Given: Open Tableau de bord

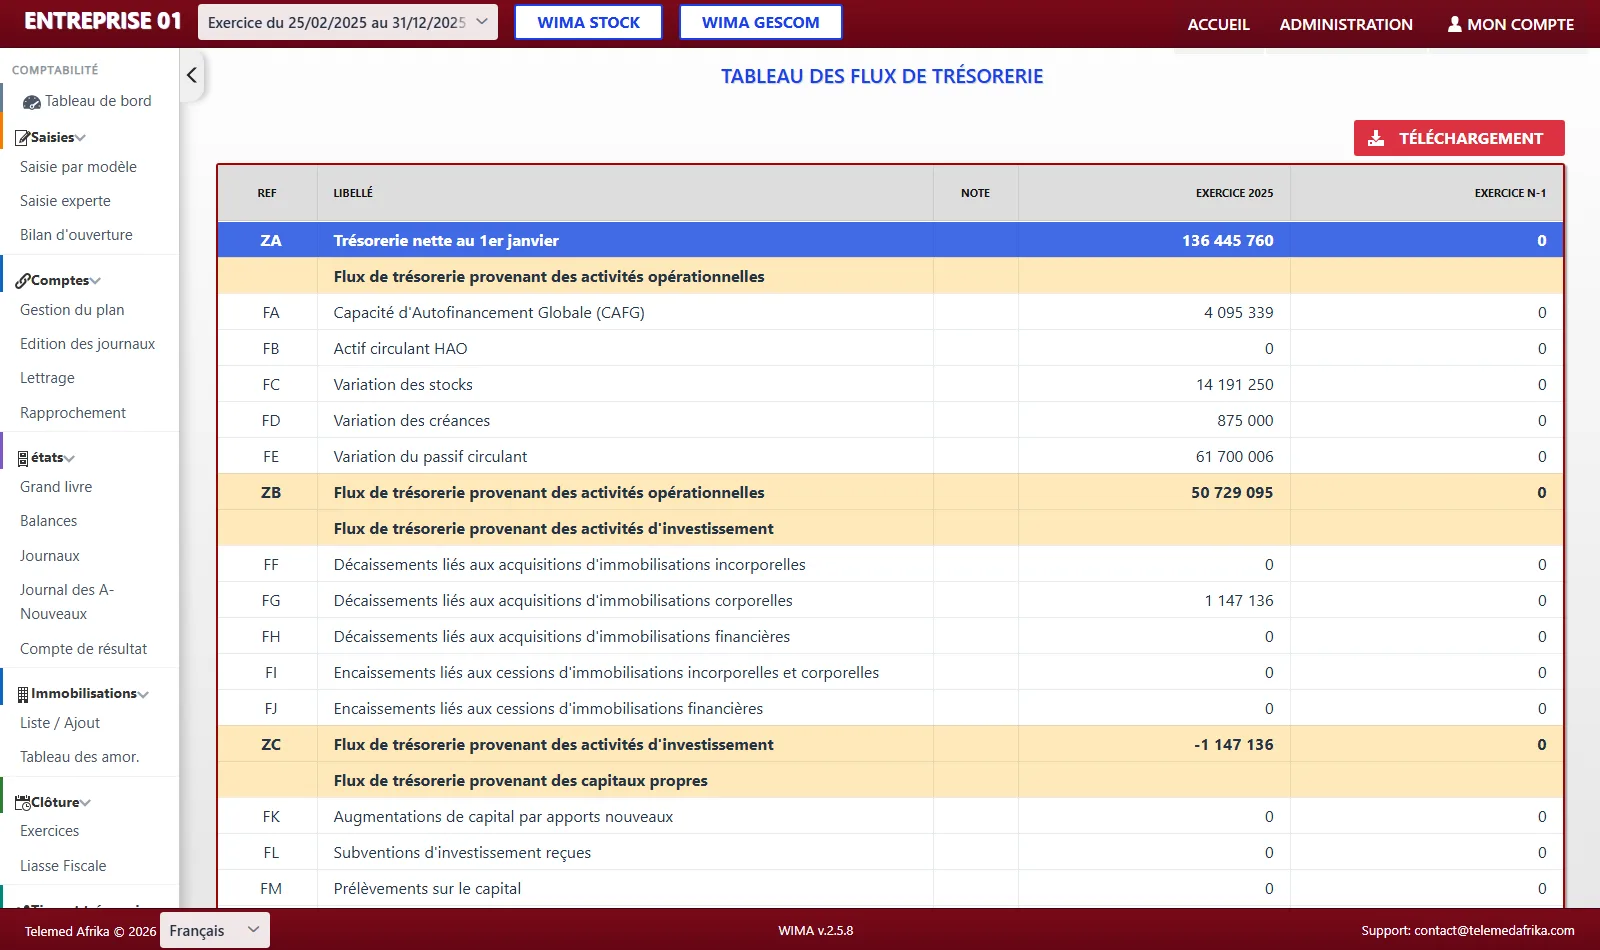Looking at the screenshot, I should [x=98, y=101].
